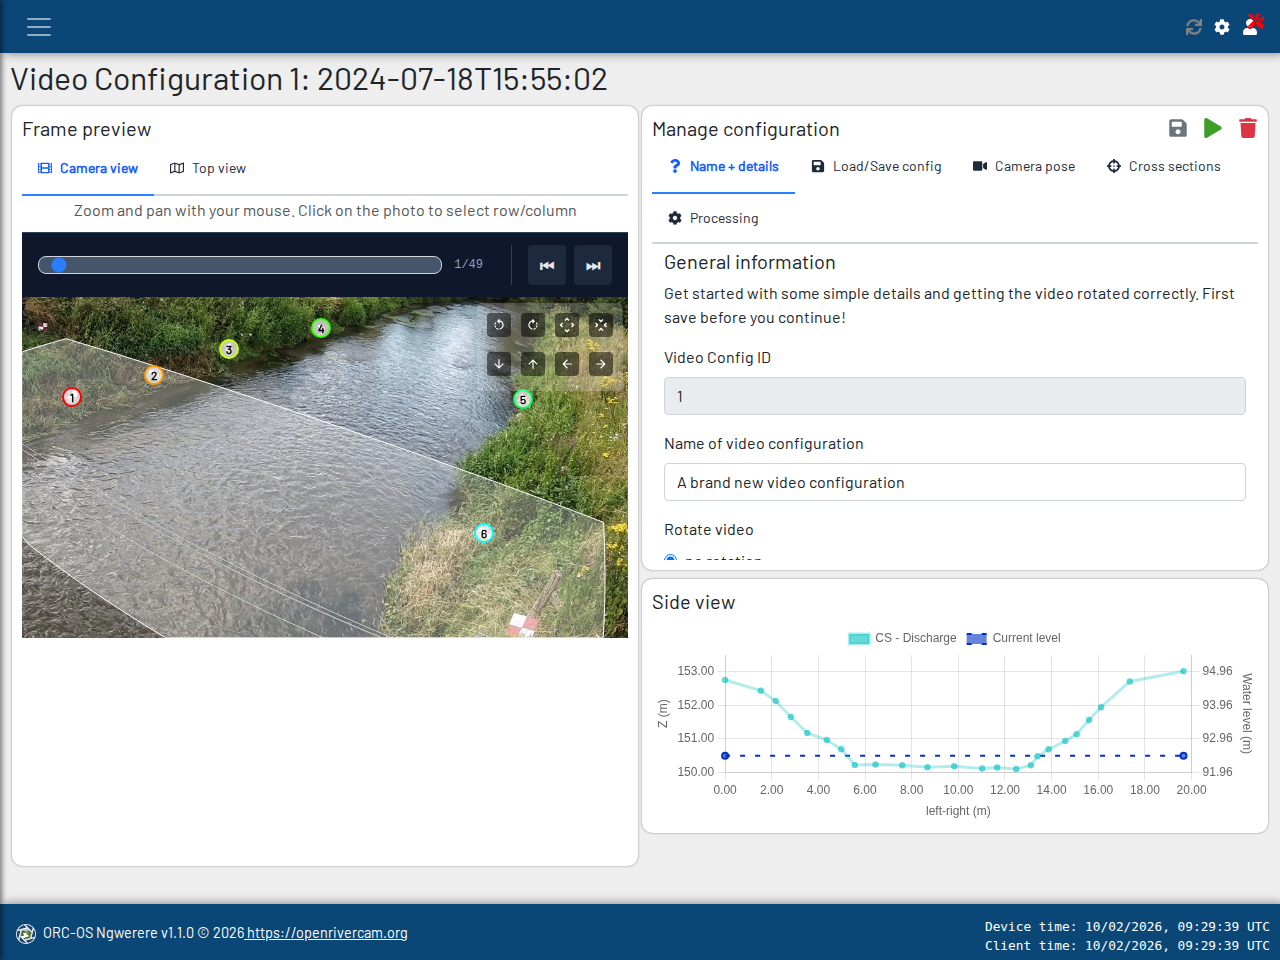Select control point 3 on the frame

[x=229, y=350]
